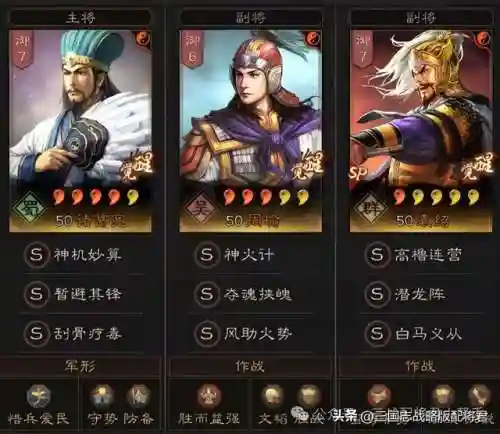The image size is (500, 434).
Task: Open the 潜龙阵 skill
Action: [419, 294]
